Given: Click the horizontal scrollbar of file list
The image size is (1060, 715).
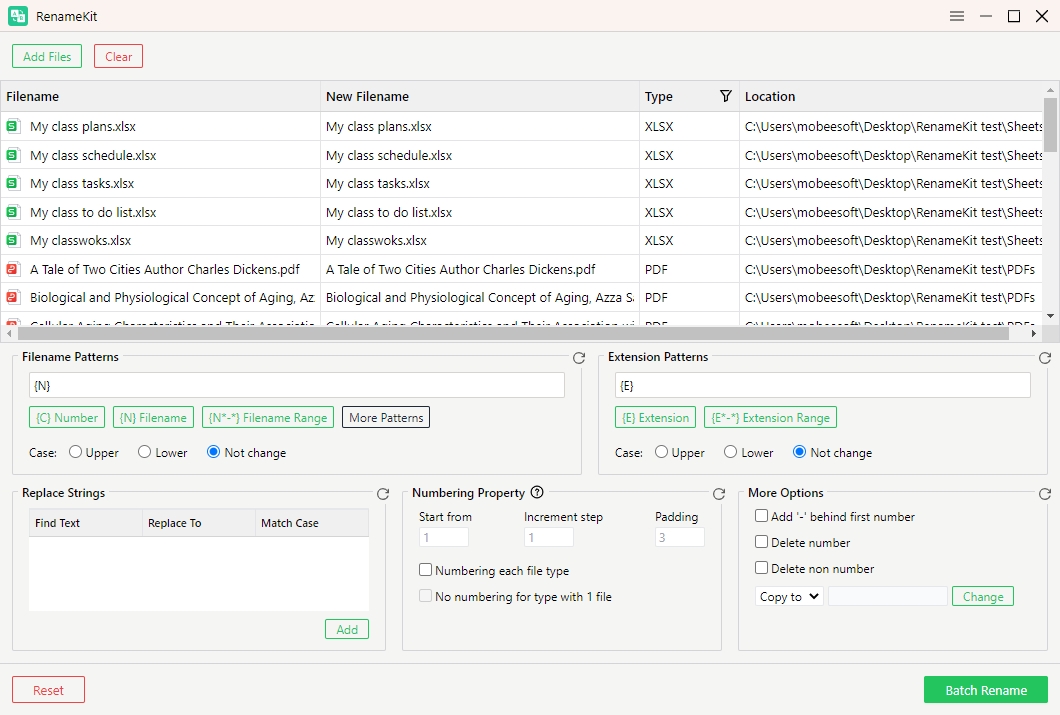Looking at the screenshot, I should pyautogui.click(x=519, y=333).
